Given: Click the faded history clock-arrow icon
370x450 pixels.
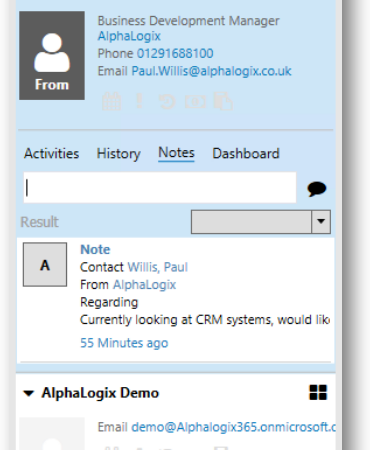Looking at the screenshot, I should pyautogui.click(x=167, y=101).
